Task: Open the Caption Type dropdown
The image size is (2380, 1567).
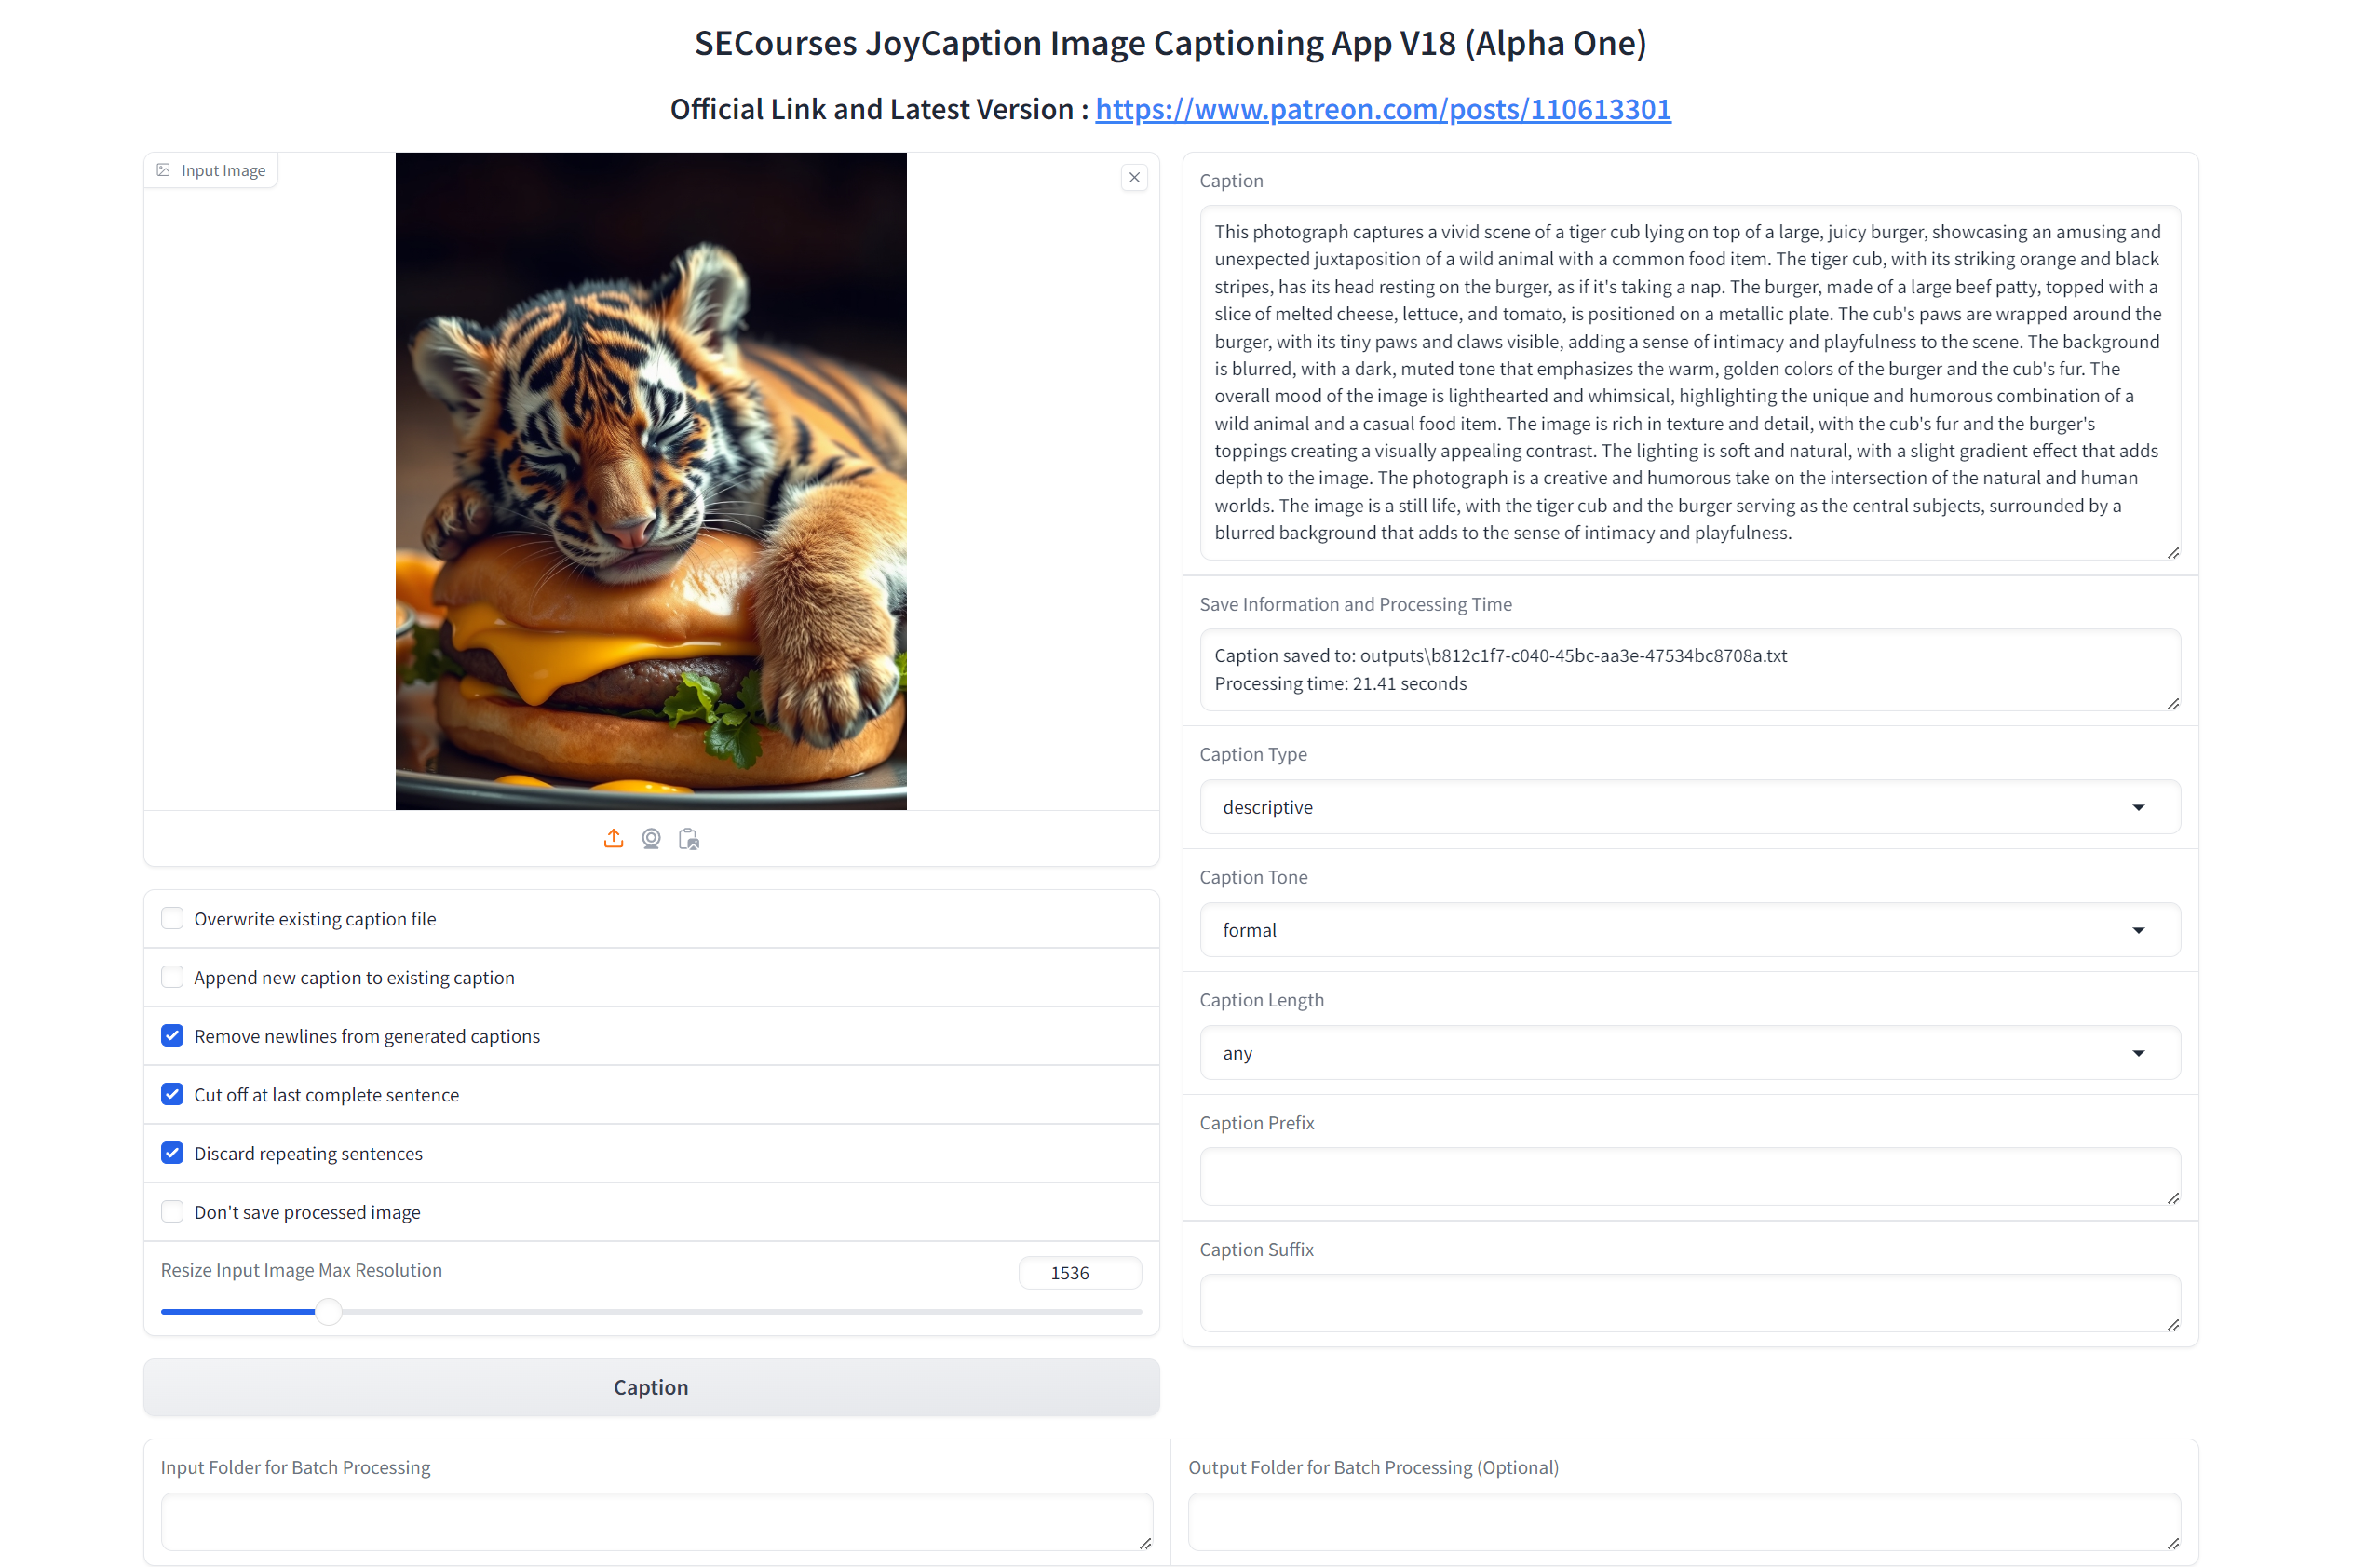Action: (x=1689, y=807)
